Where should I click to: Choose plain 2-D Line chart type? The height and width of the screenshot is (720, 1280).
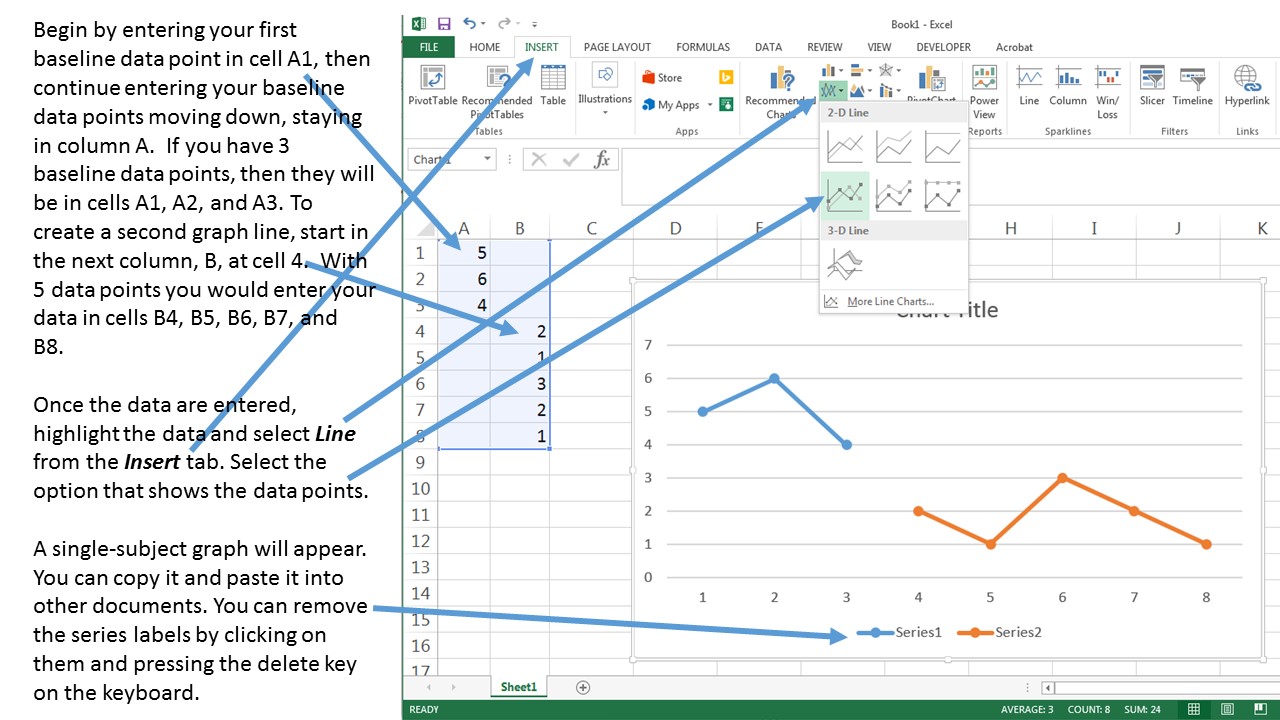click(845, 147)
